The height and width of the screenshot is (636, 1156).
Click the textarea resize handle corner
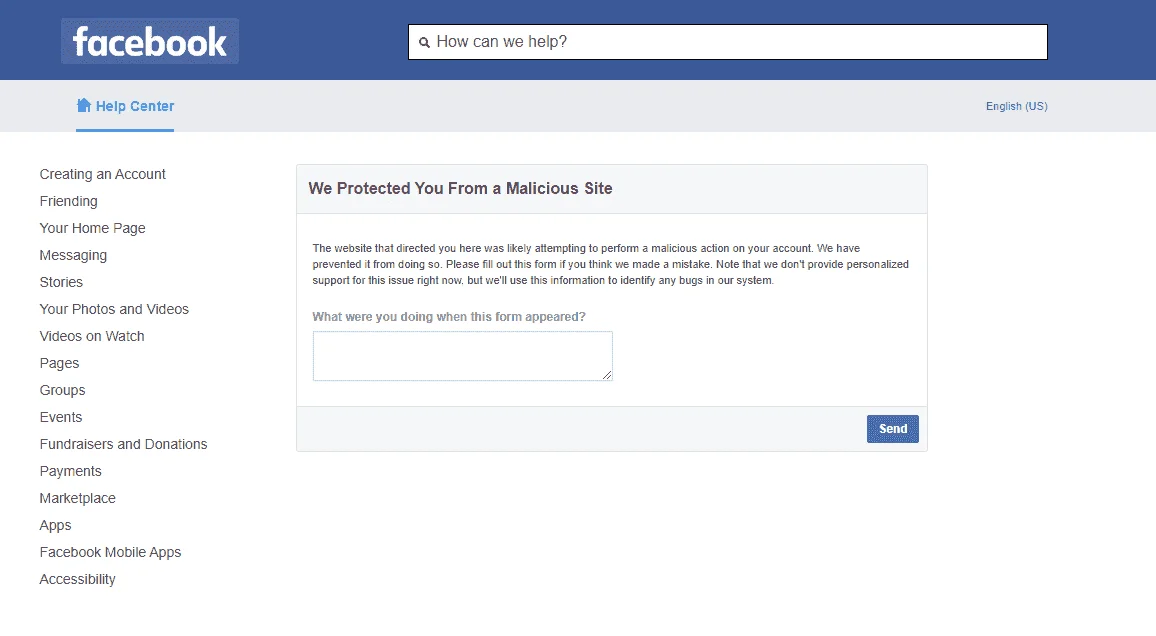pos(607,375)
